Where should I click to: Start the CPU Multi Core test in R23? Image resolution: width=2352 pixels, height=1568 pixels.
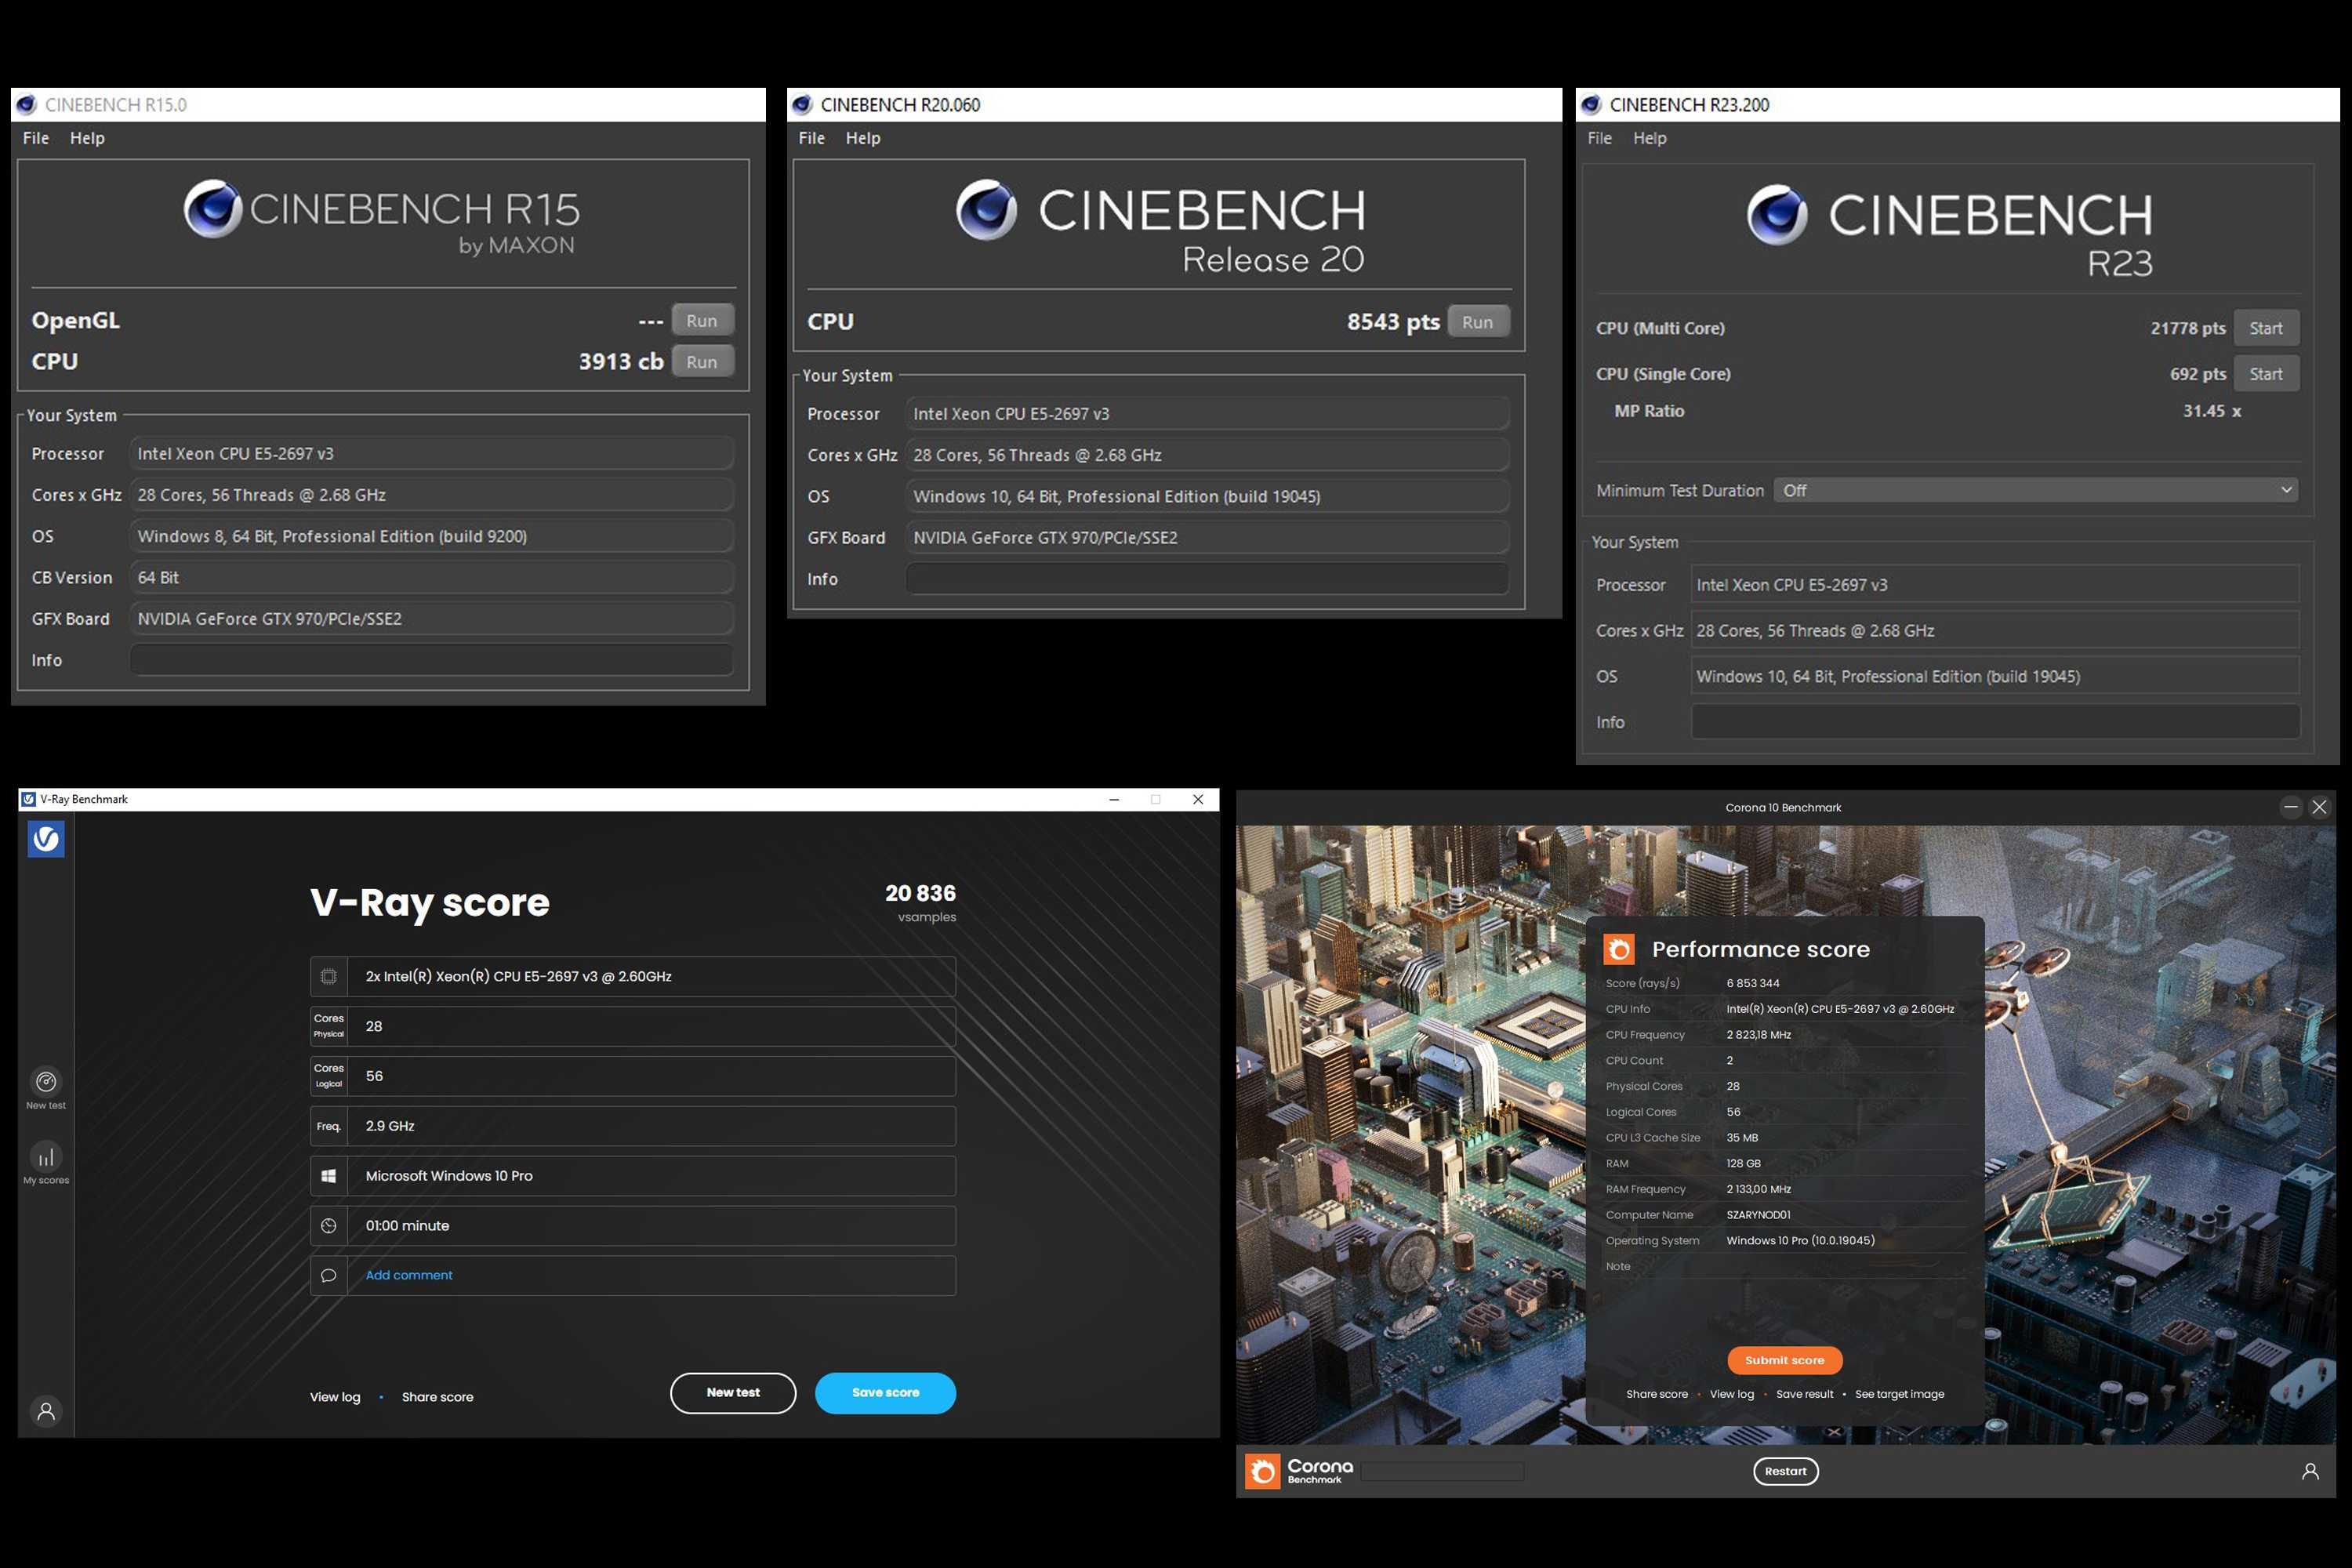point(2265,328)
